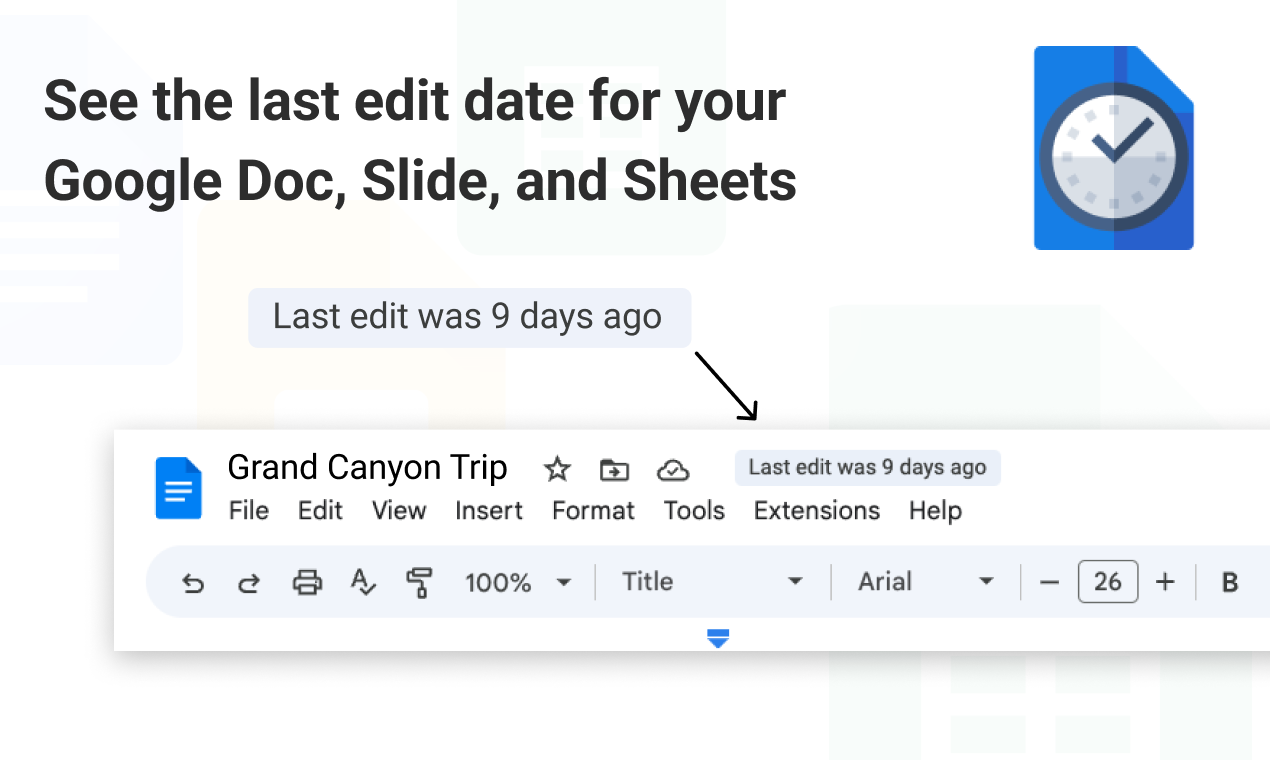Check the cloud document status icon
The image size is (1270, 760).
(673, 469)
